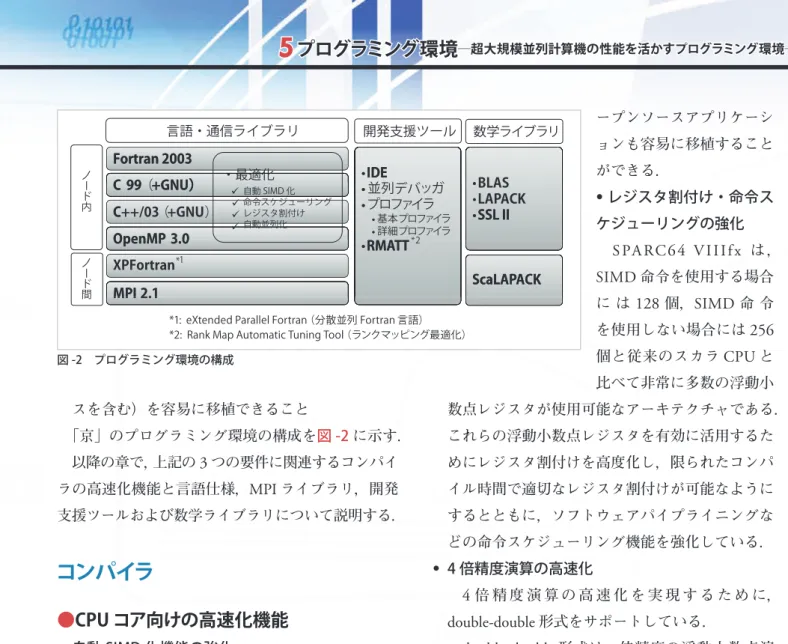Click the header subtitle '超大規模並列計算機の性能を活かす'

coord(572,49)
